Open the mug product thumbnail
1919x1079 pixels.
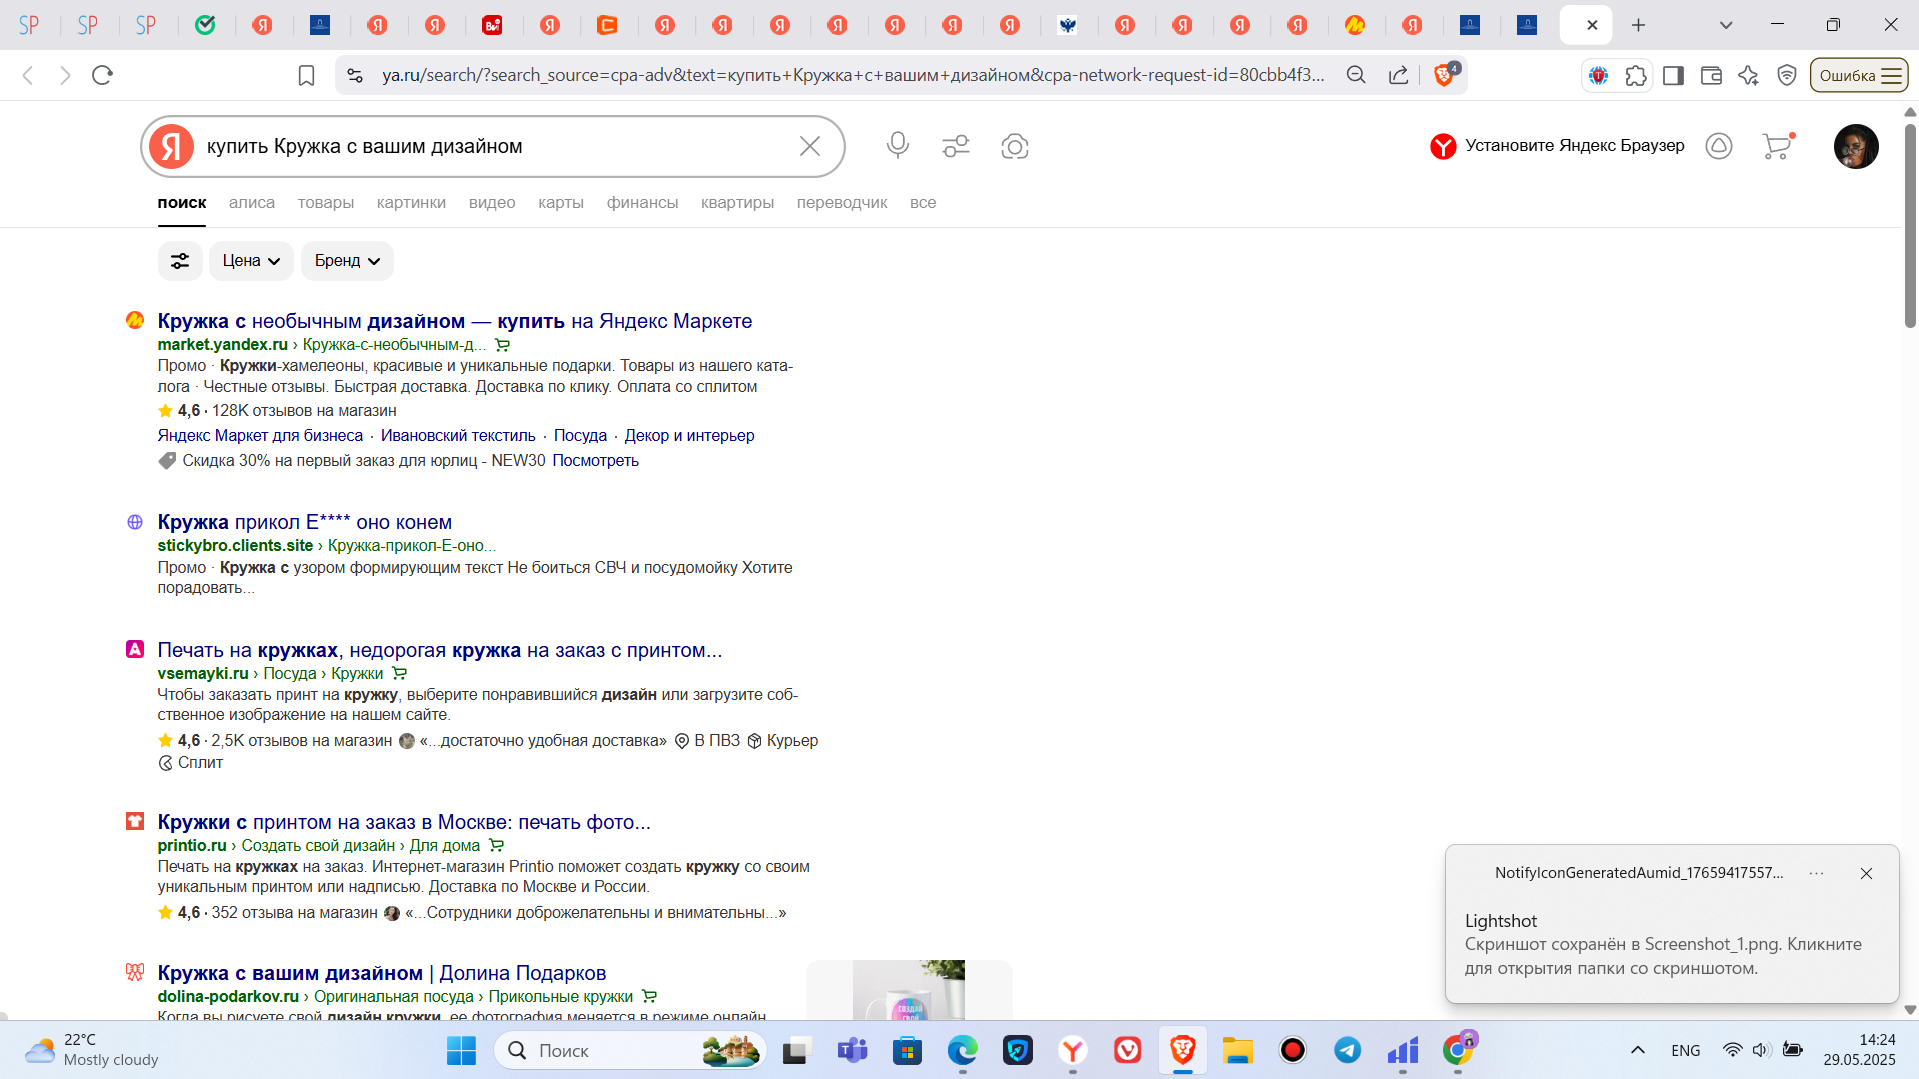pyautogui.click(x=909, y=990)
